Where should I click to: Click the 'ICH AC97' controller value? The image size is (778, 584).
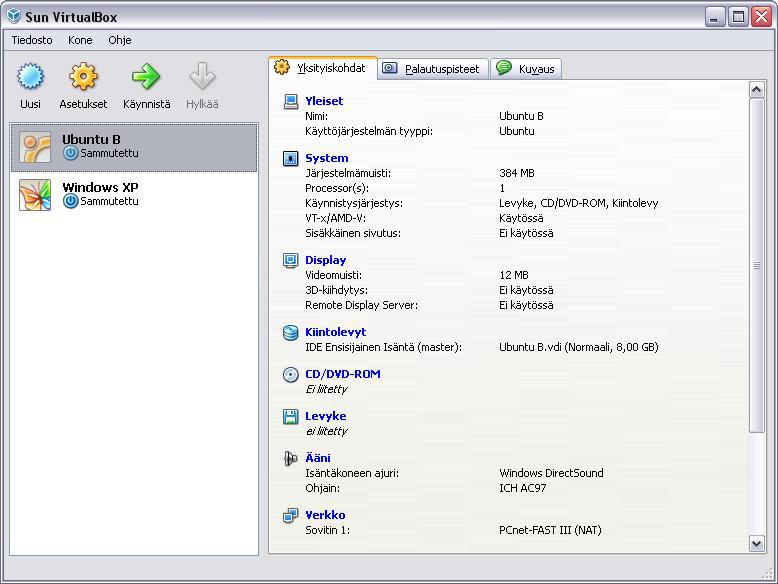[x=522, y=488]
